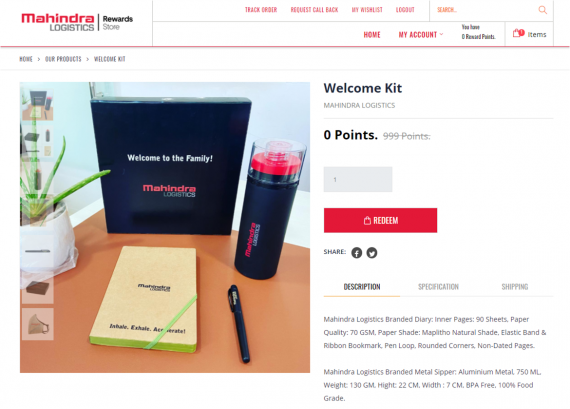
Task: Share on Facebook icon
Action: click(x=357, y=253)
